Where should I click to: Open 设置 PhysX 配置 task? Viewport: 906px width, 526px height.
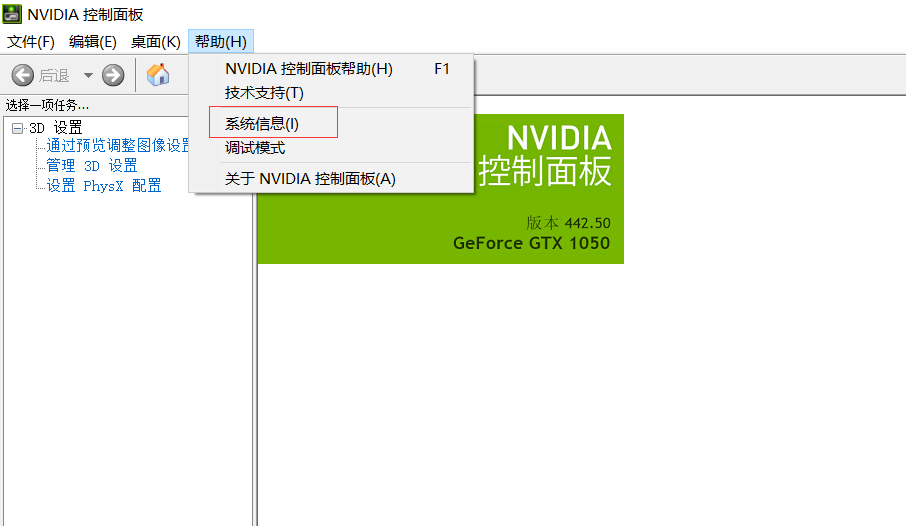[x=104, y=186]
